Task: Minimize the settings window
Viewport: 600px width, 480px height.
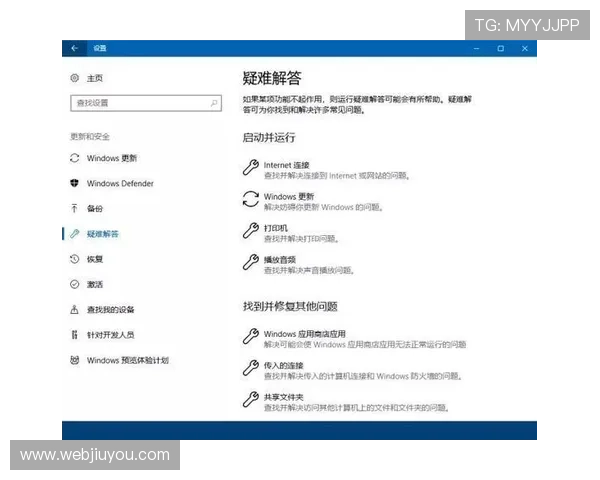Action: 476,48
